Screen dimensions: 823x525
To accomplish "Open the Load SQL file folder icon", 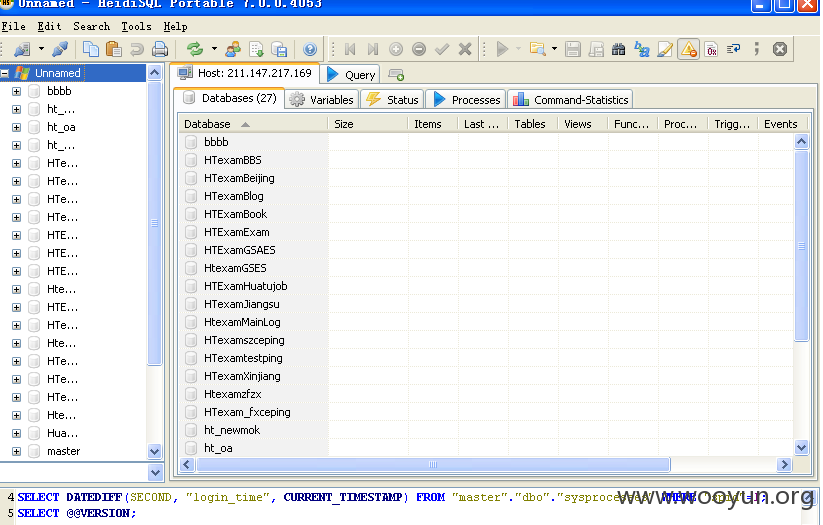I will tap(537, 49).
